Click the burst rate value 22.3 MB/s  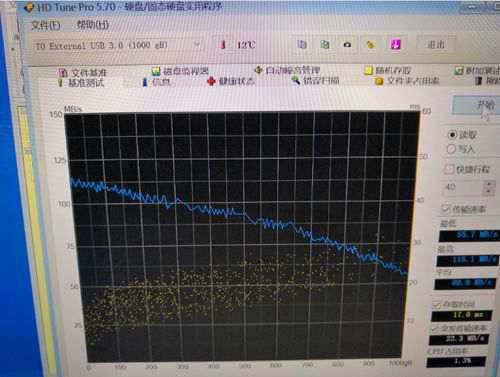459,339
